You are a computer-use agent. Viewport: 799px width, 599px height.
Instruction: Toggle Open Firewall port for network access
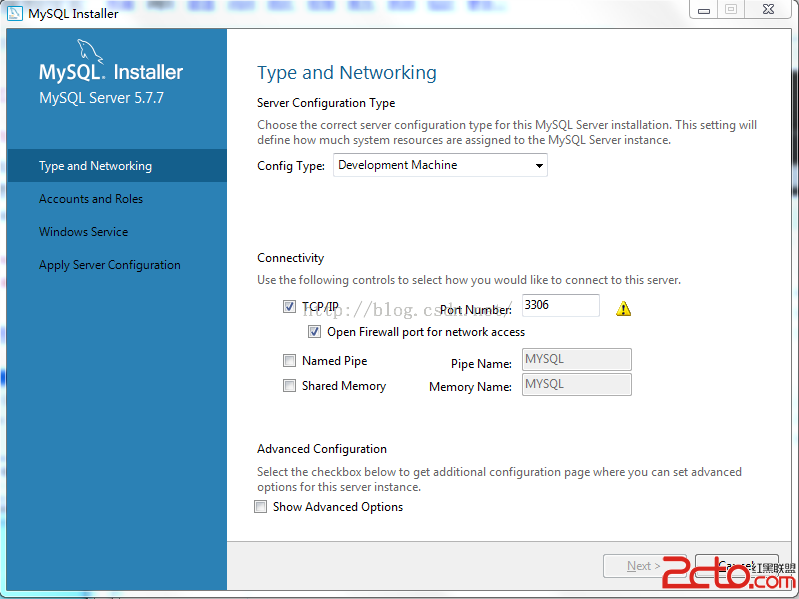315,332
